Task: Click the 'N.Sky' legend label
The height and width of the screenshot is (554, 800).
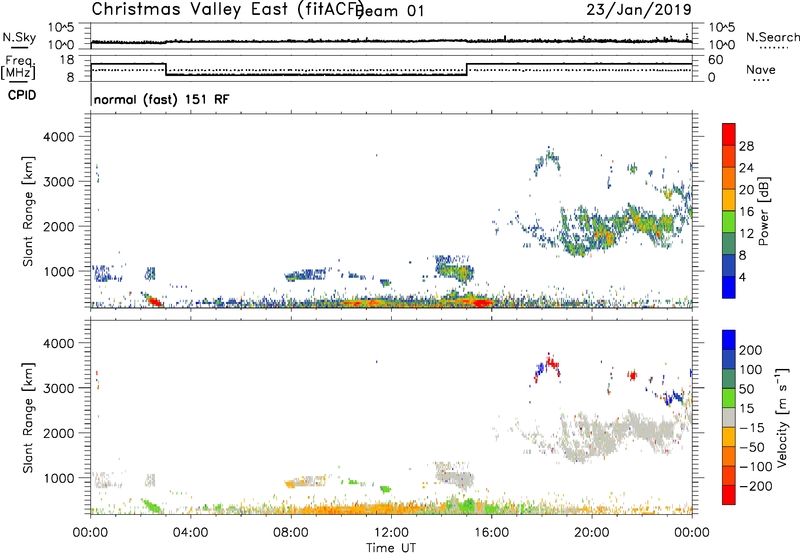Action: [19, 37]
